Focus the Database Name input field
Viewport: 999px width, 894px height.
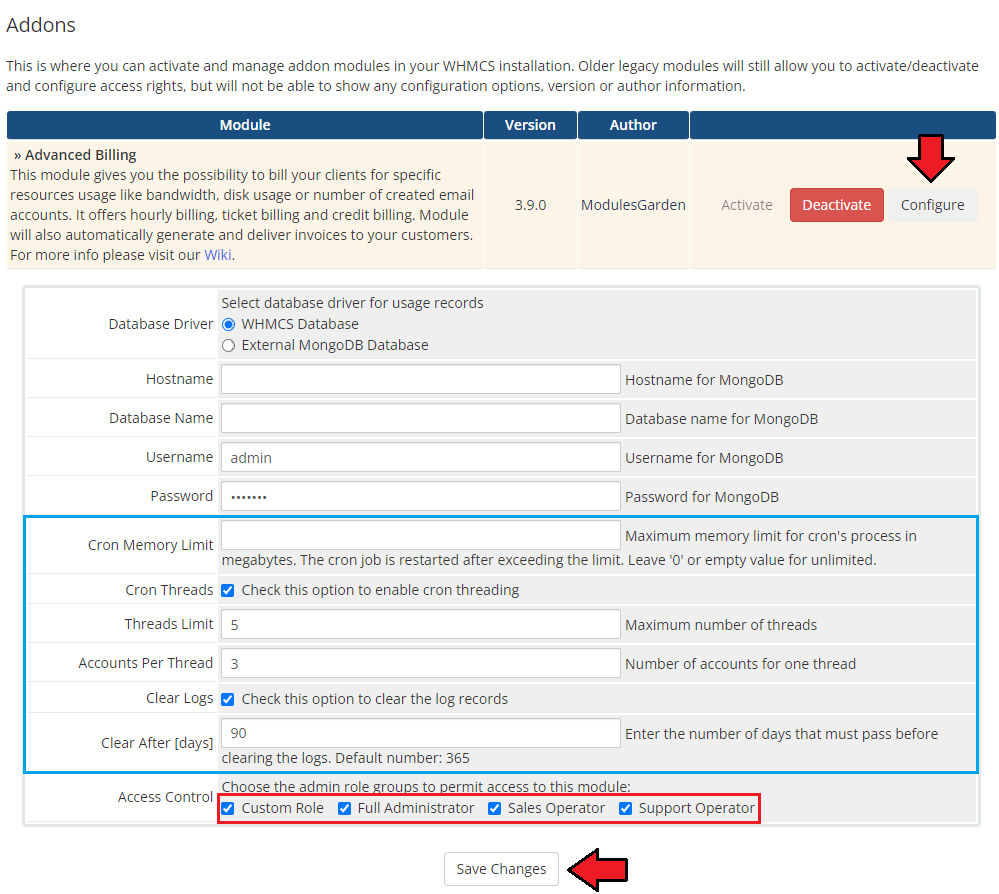click(420, 418)
